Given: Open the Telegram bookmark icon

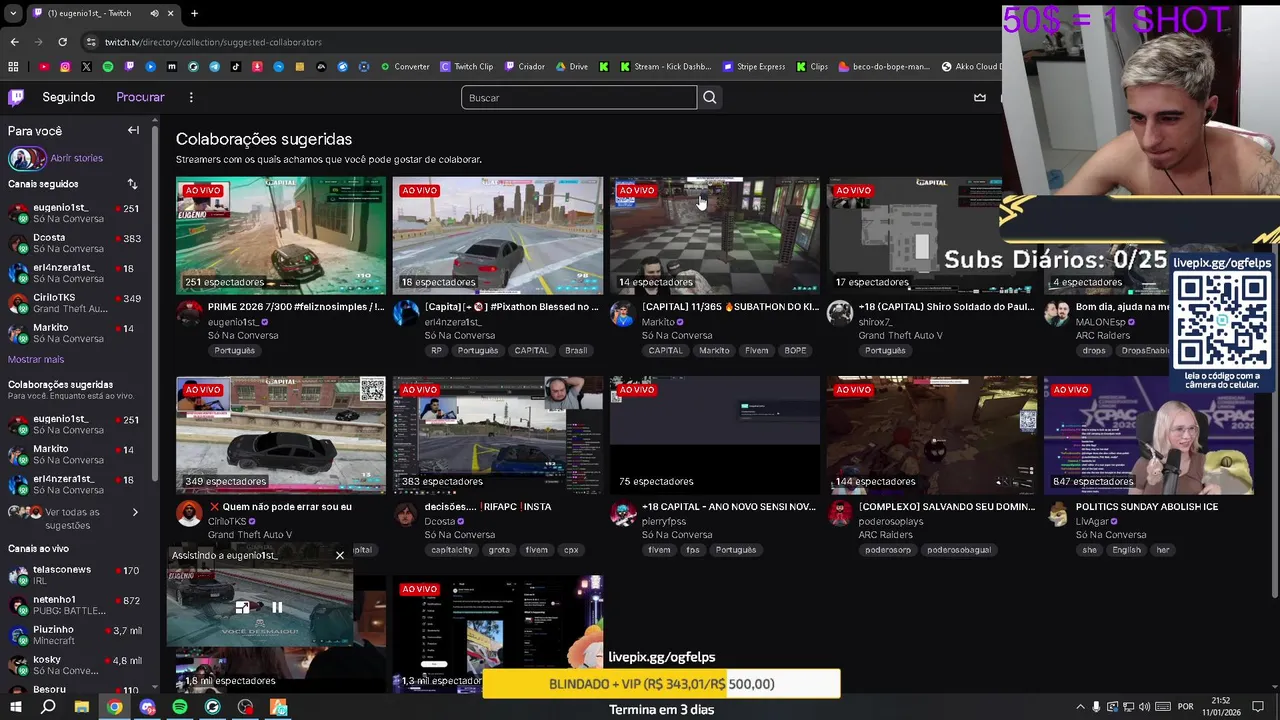Looking at the screenshot, I should point(215,67).
